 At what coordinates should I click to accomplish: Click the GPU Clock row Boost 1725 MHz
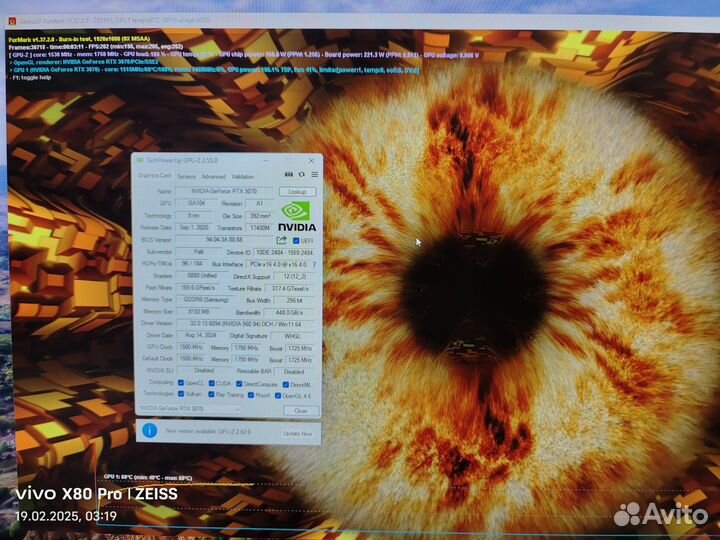pyautogui.click(x=300, y=349)
